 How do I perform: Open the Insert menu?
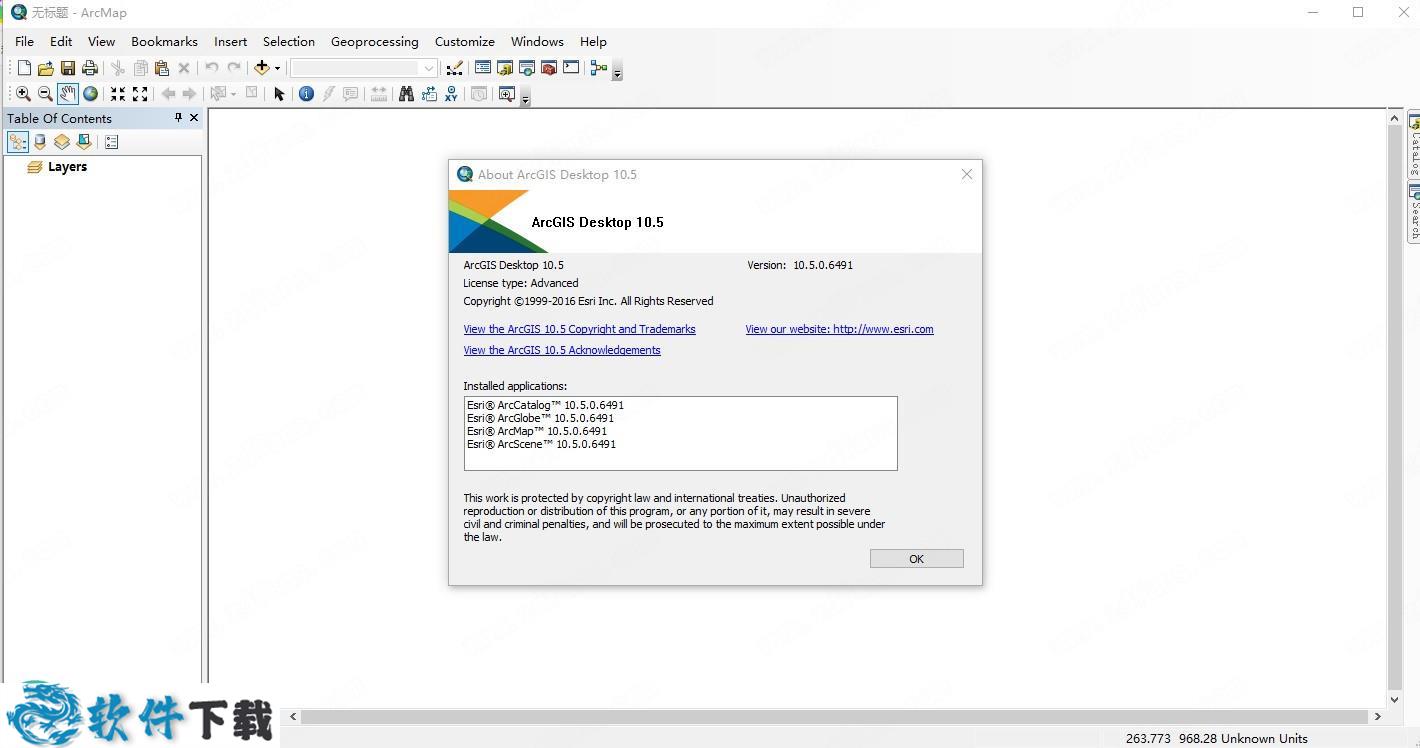click(230, 41)
